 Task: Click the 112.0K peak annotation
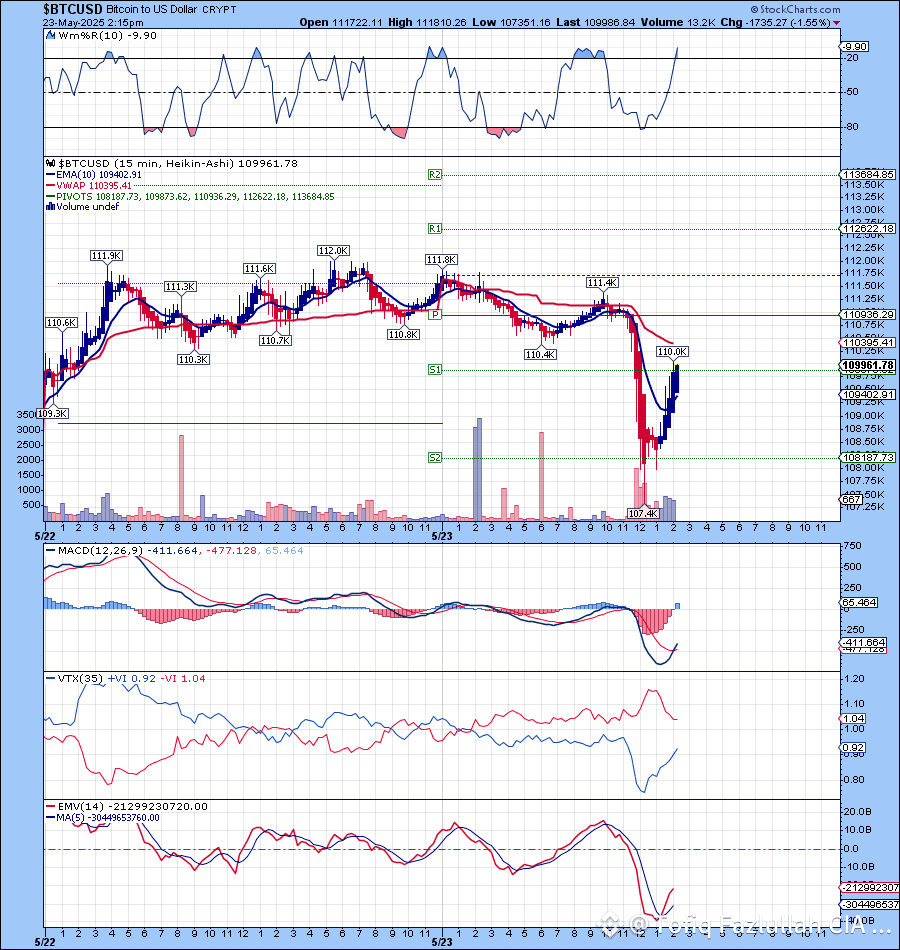point(333,251)
